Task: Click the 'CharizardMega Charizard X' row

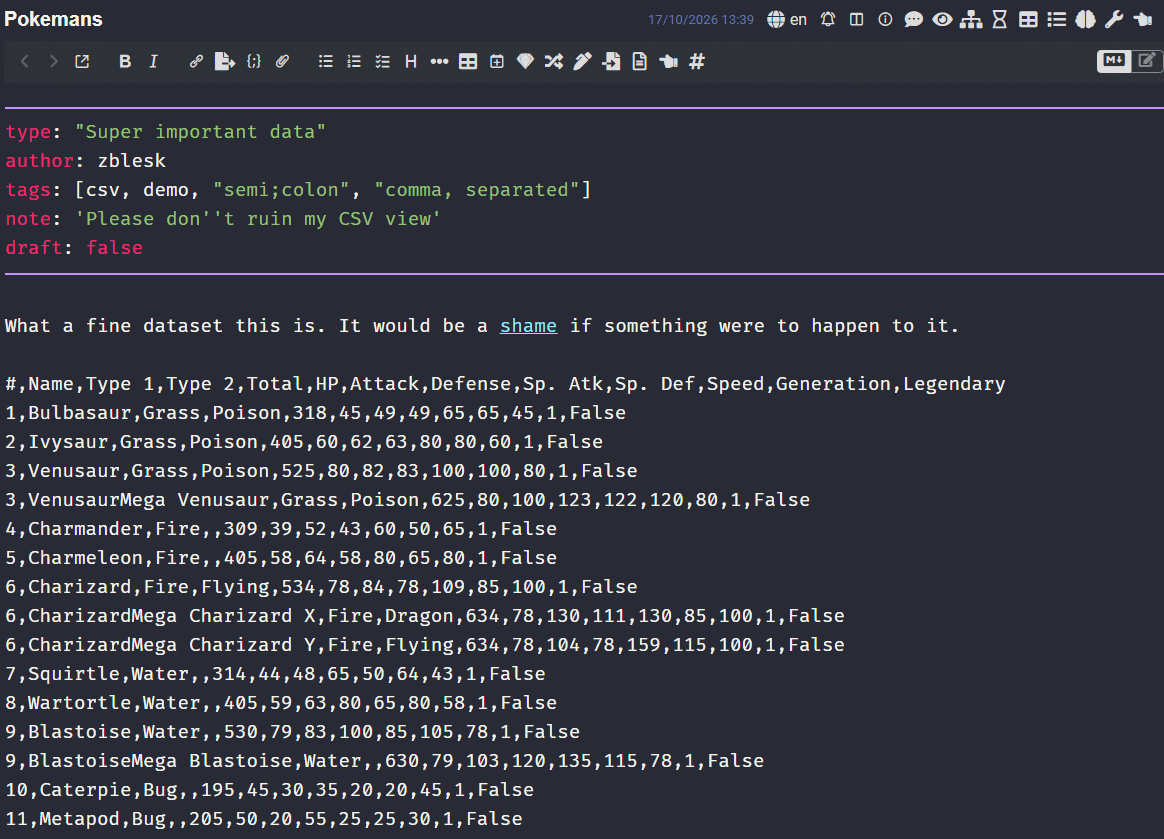Action: (425, 616)
